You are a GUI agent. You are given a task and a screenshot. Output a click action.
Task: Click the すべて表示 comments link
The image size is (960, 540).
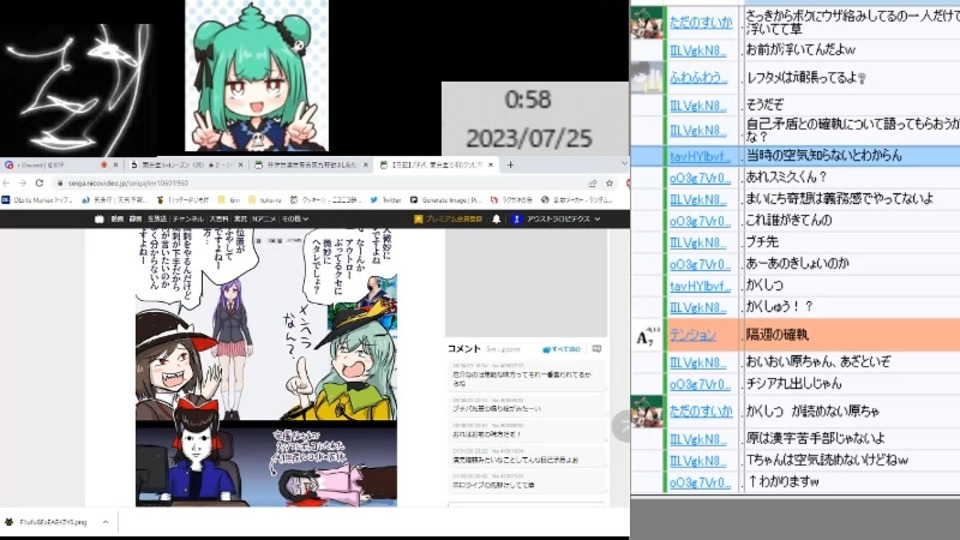pyautogui.click(x=561, y=349)
